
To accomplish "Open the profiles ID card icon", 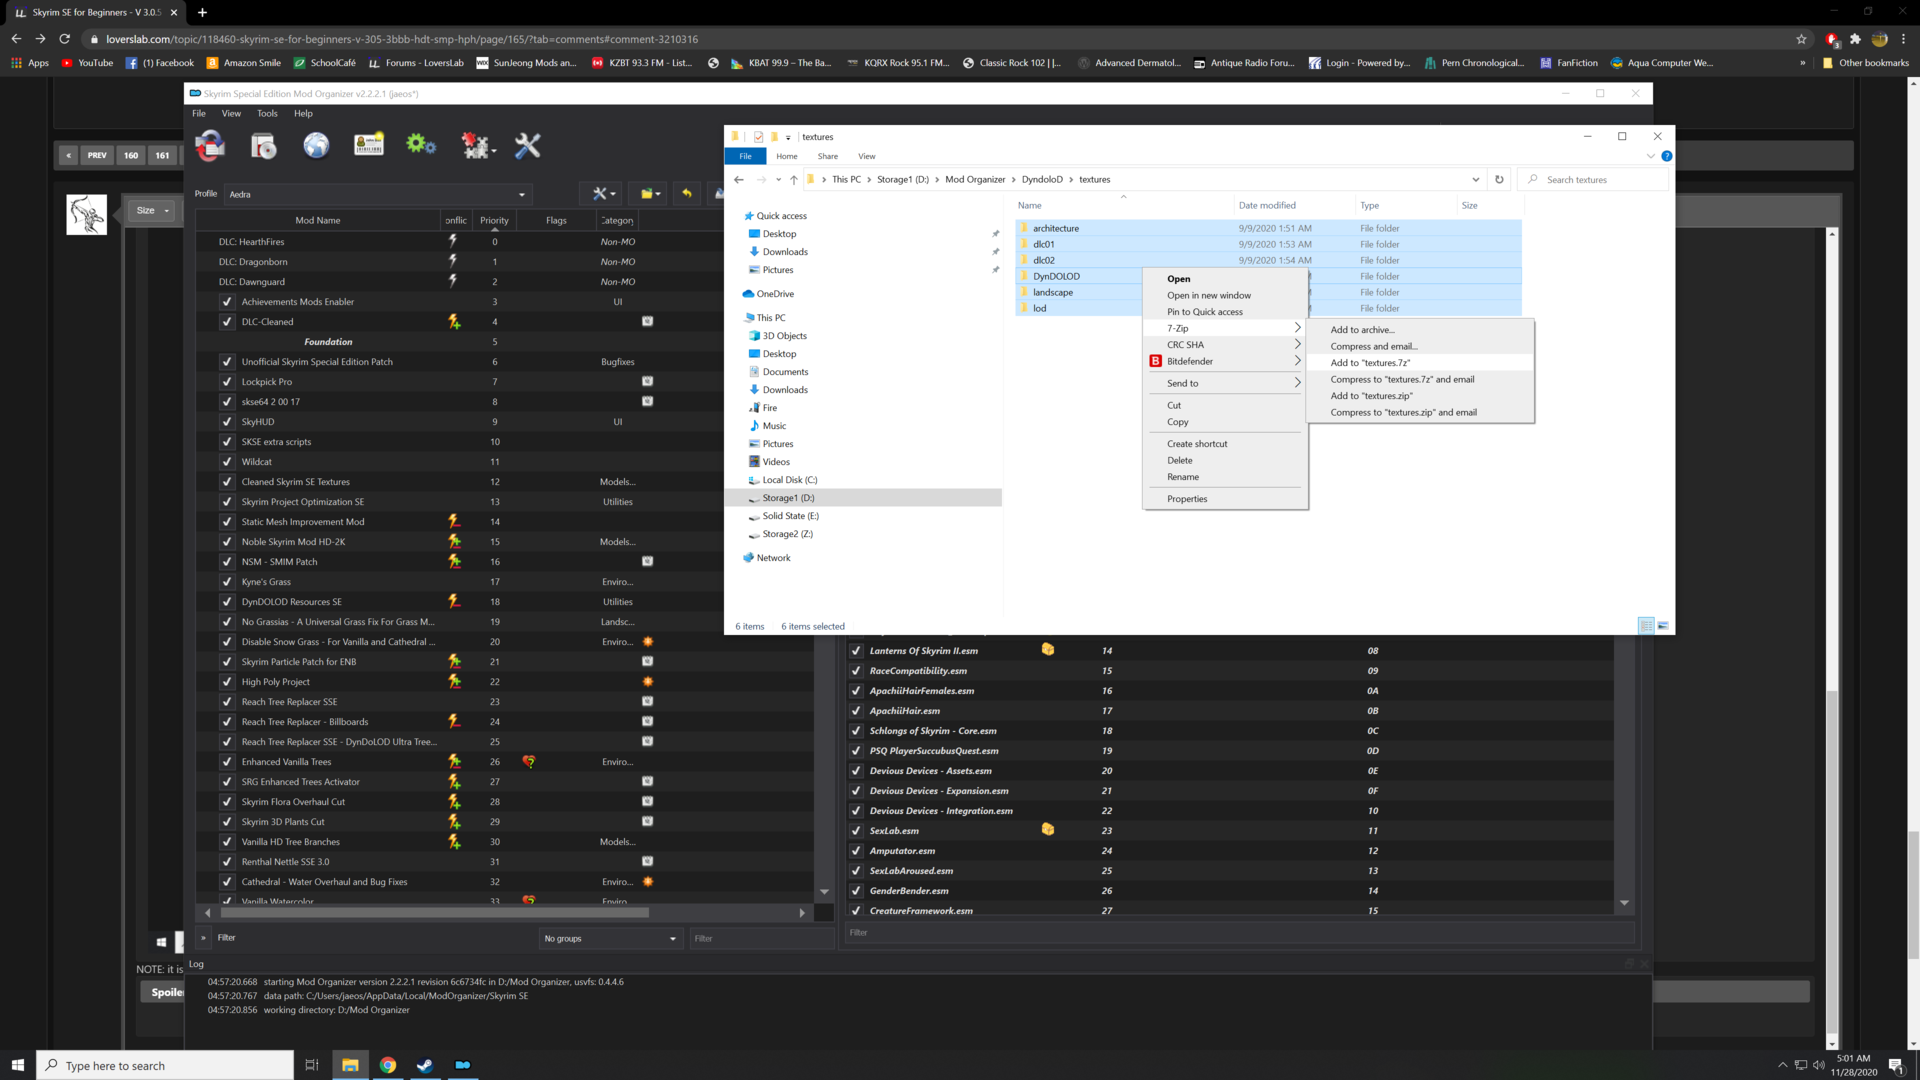I will [369, 146].
